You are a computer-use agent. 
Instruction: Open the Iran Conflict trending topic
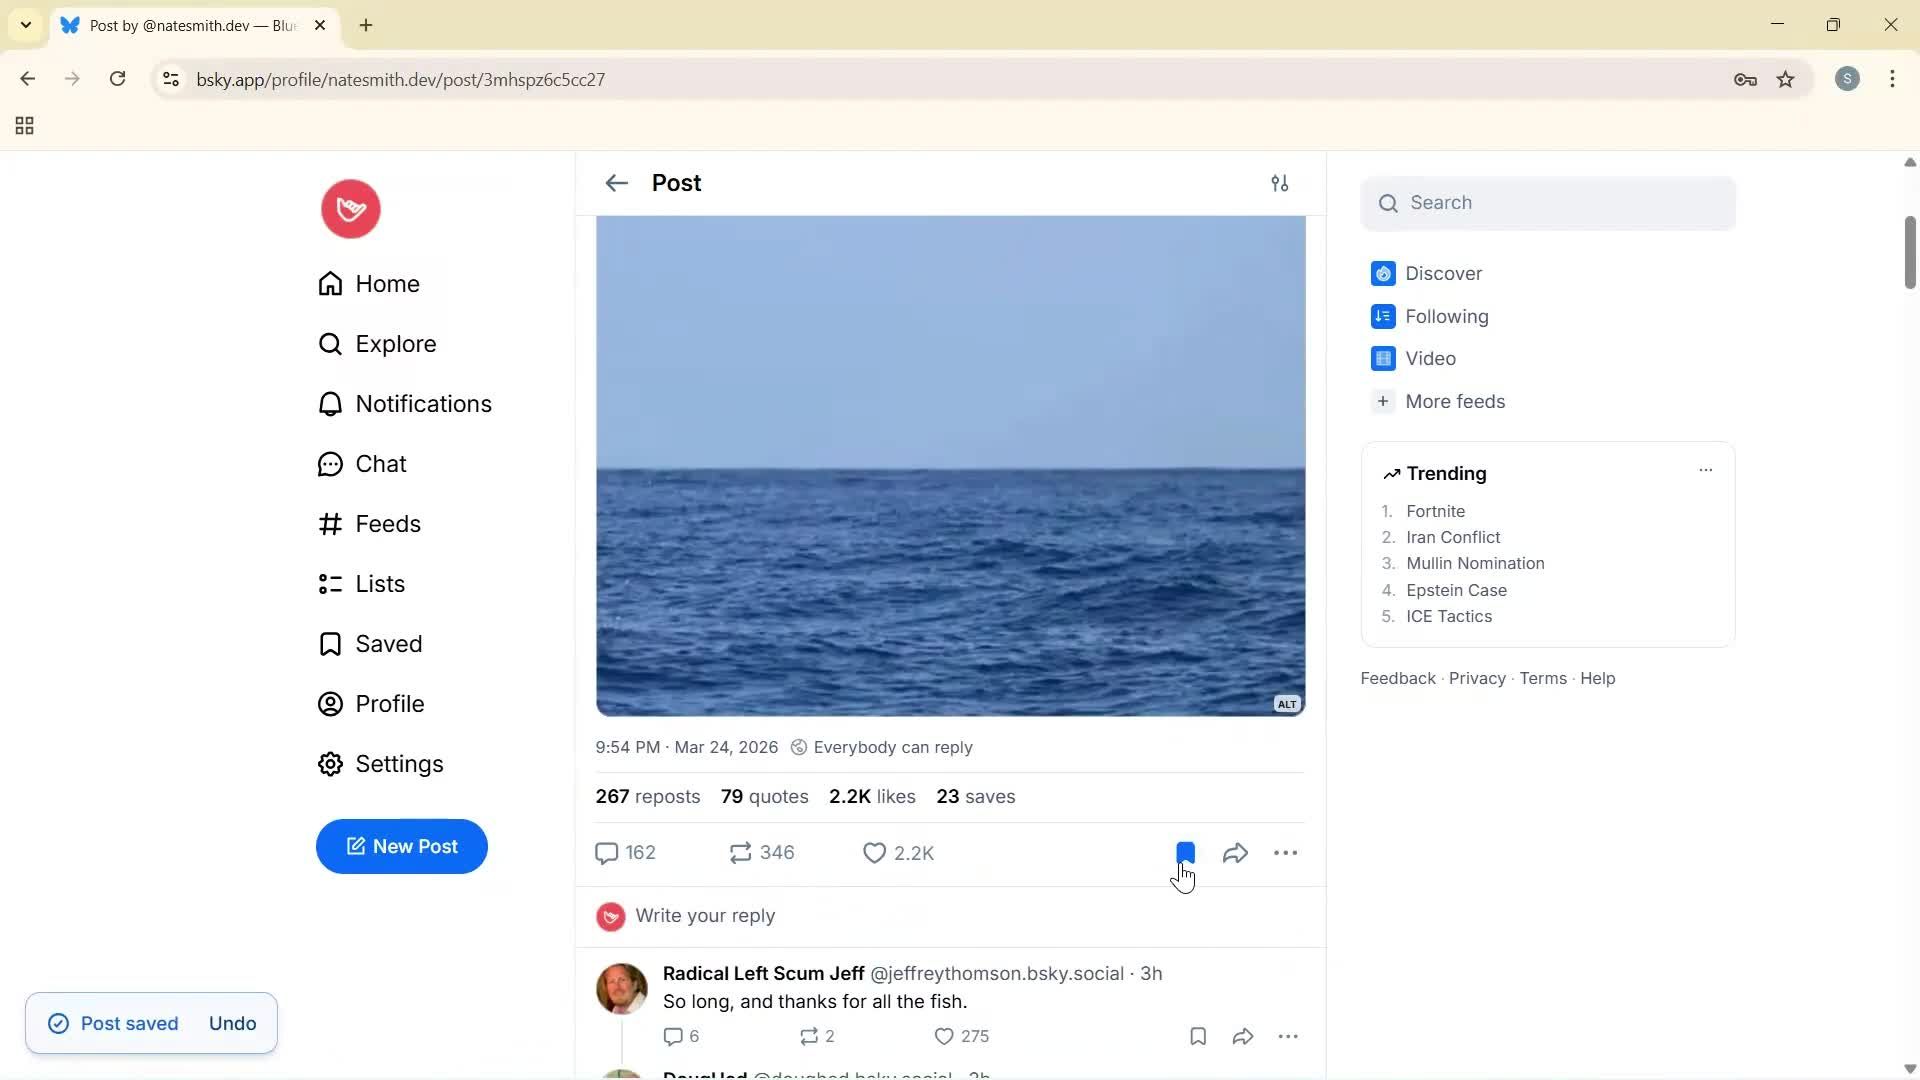pos(1453,537)
